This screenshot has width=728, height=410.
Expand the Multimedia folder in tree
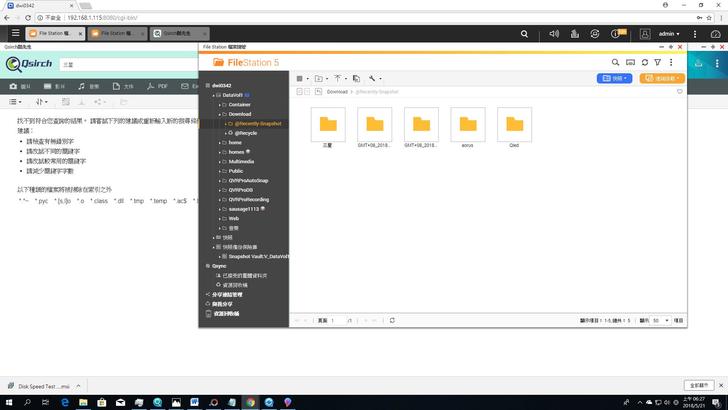point(222,160)
